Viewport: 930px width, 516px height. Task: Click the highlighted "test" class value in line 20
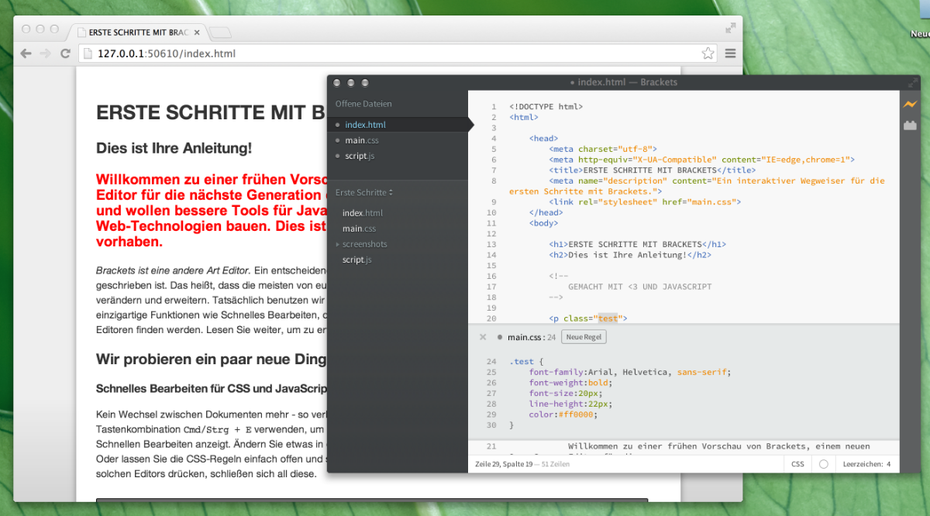607,318
